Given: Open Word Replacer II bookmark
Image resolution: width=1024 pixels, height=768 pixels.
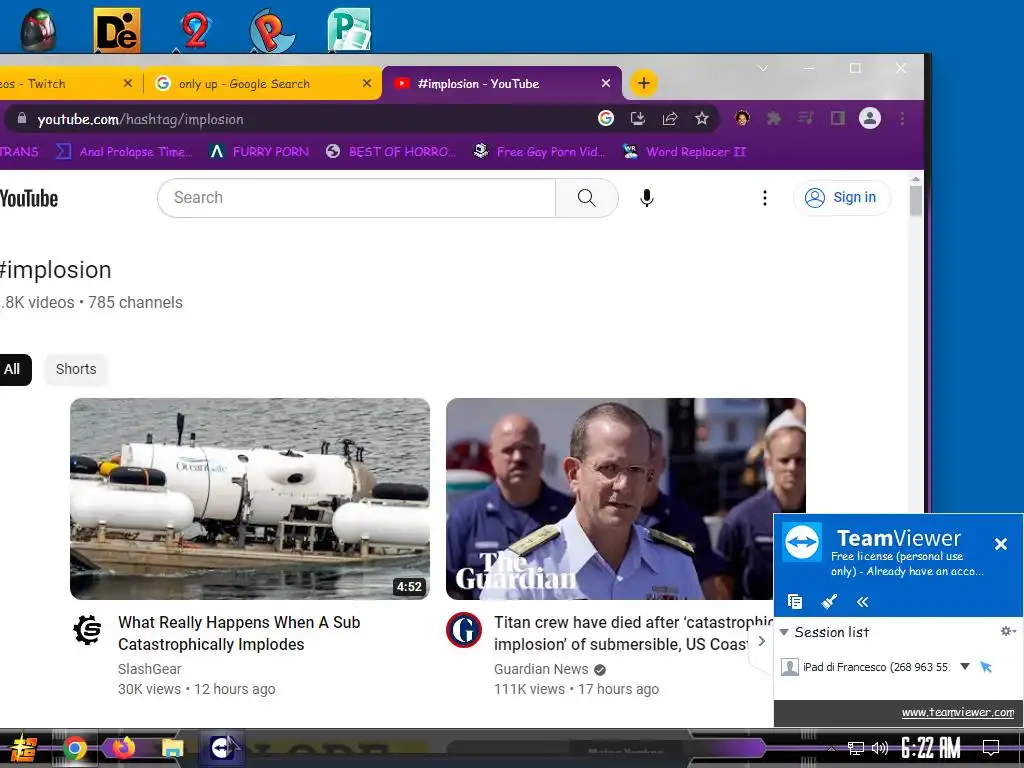Looking at the screenshot, I should pyautogui.click(x=684, y=152).
